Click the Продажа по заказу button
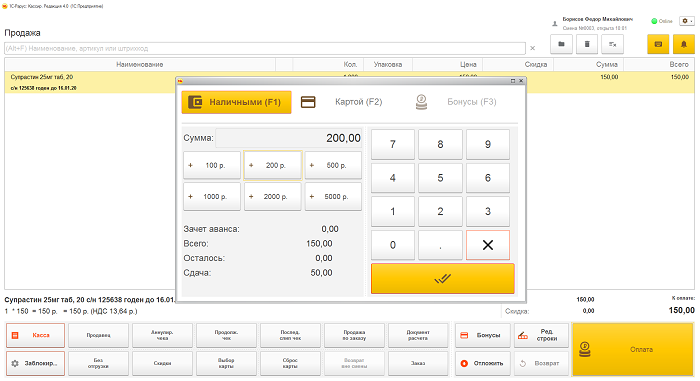 click(x=354, y=335)
